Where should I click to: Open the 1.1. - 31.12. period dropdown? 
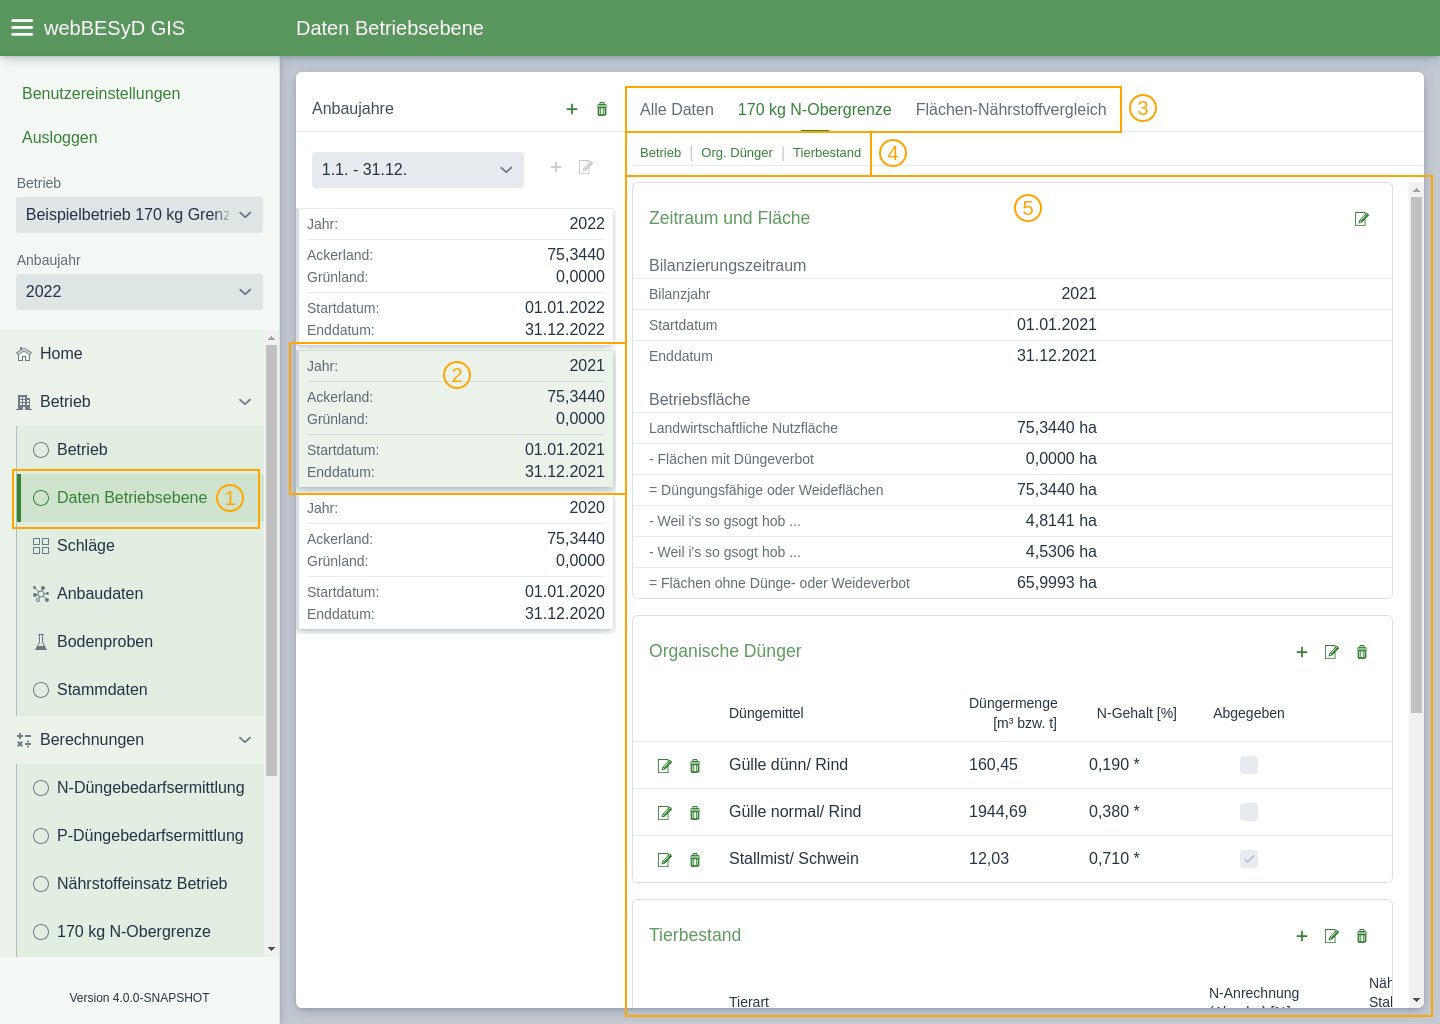point(418,170)
